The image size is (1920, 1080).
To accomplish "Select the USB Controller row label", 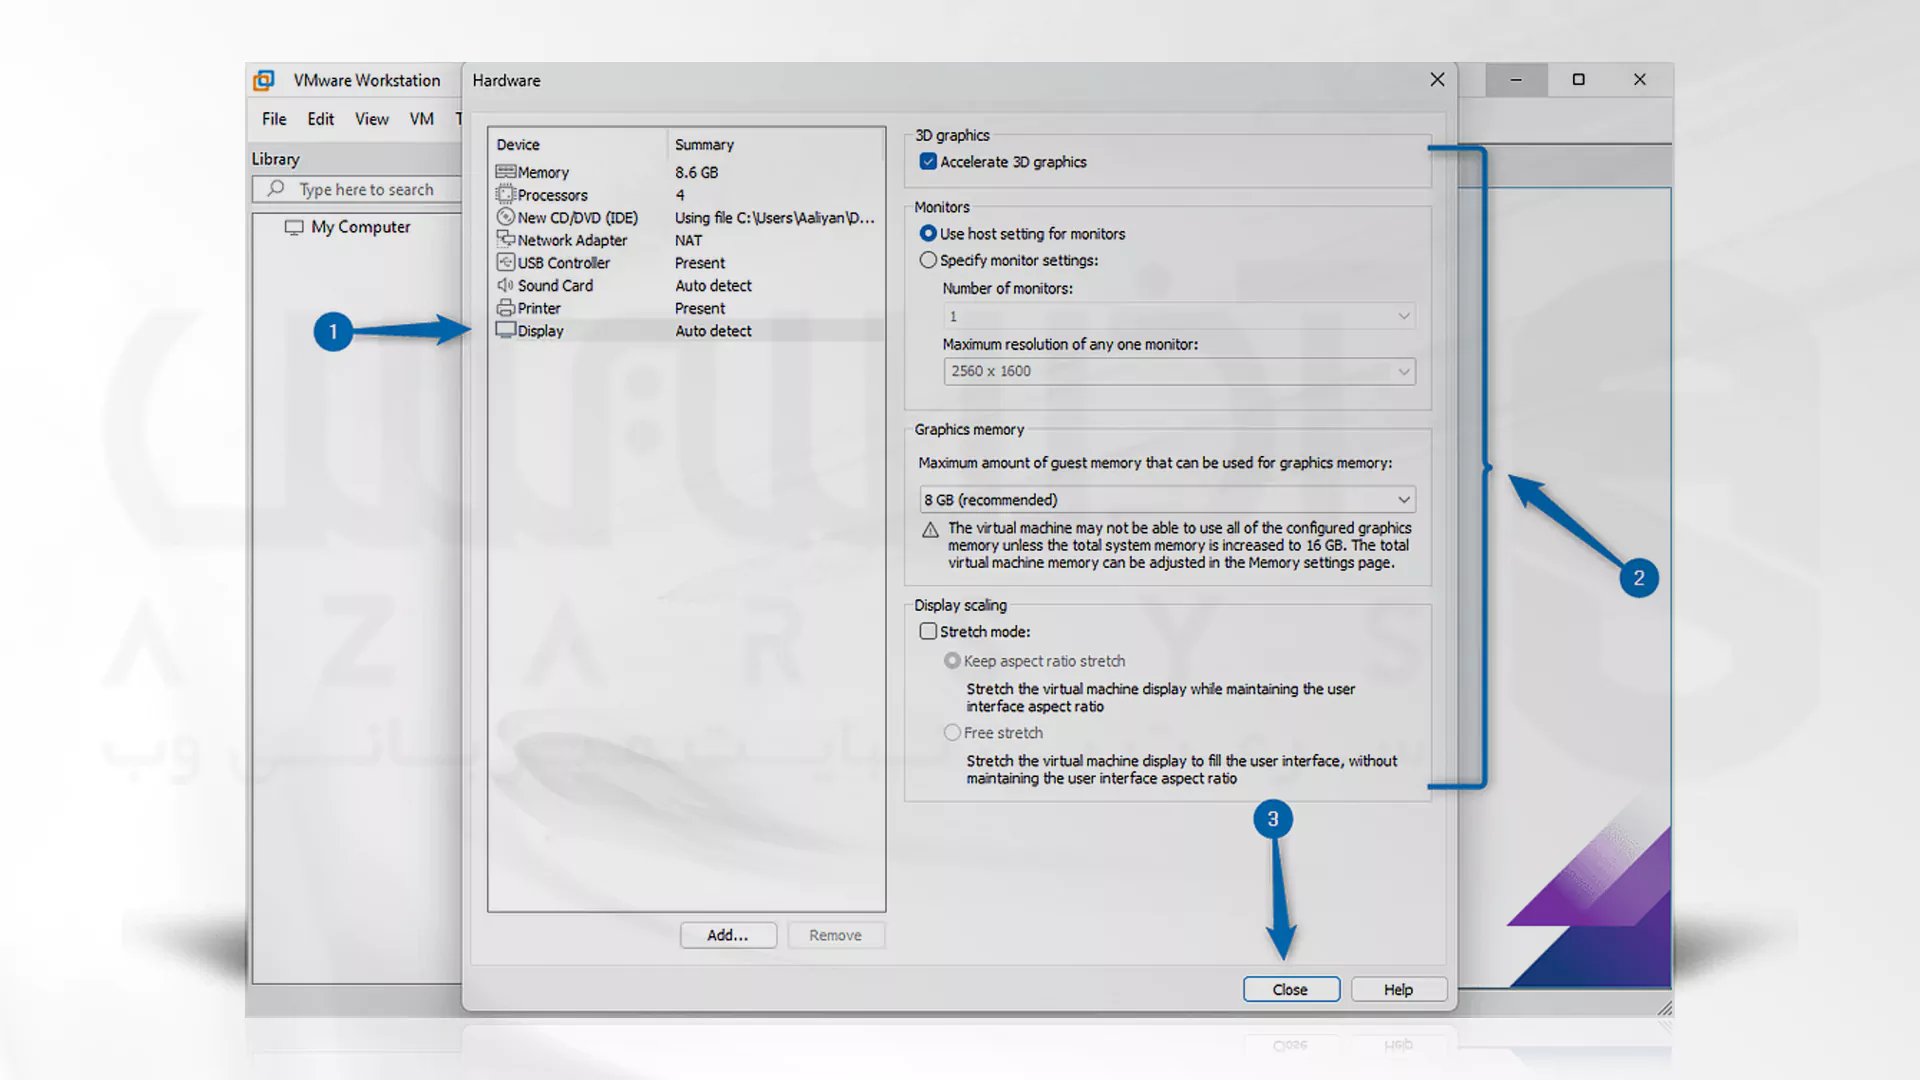I will 563,262.
